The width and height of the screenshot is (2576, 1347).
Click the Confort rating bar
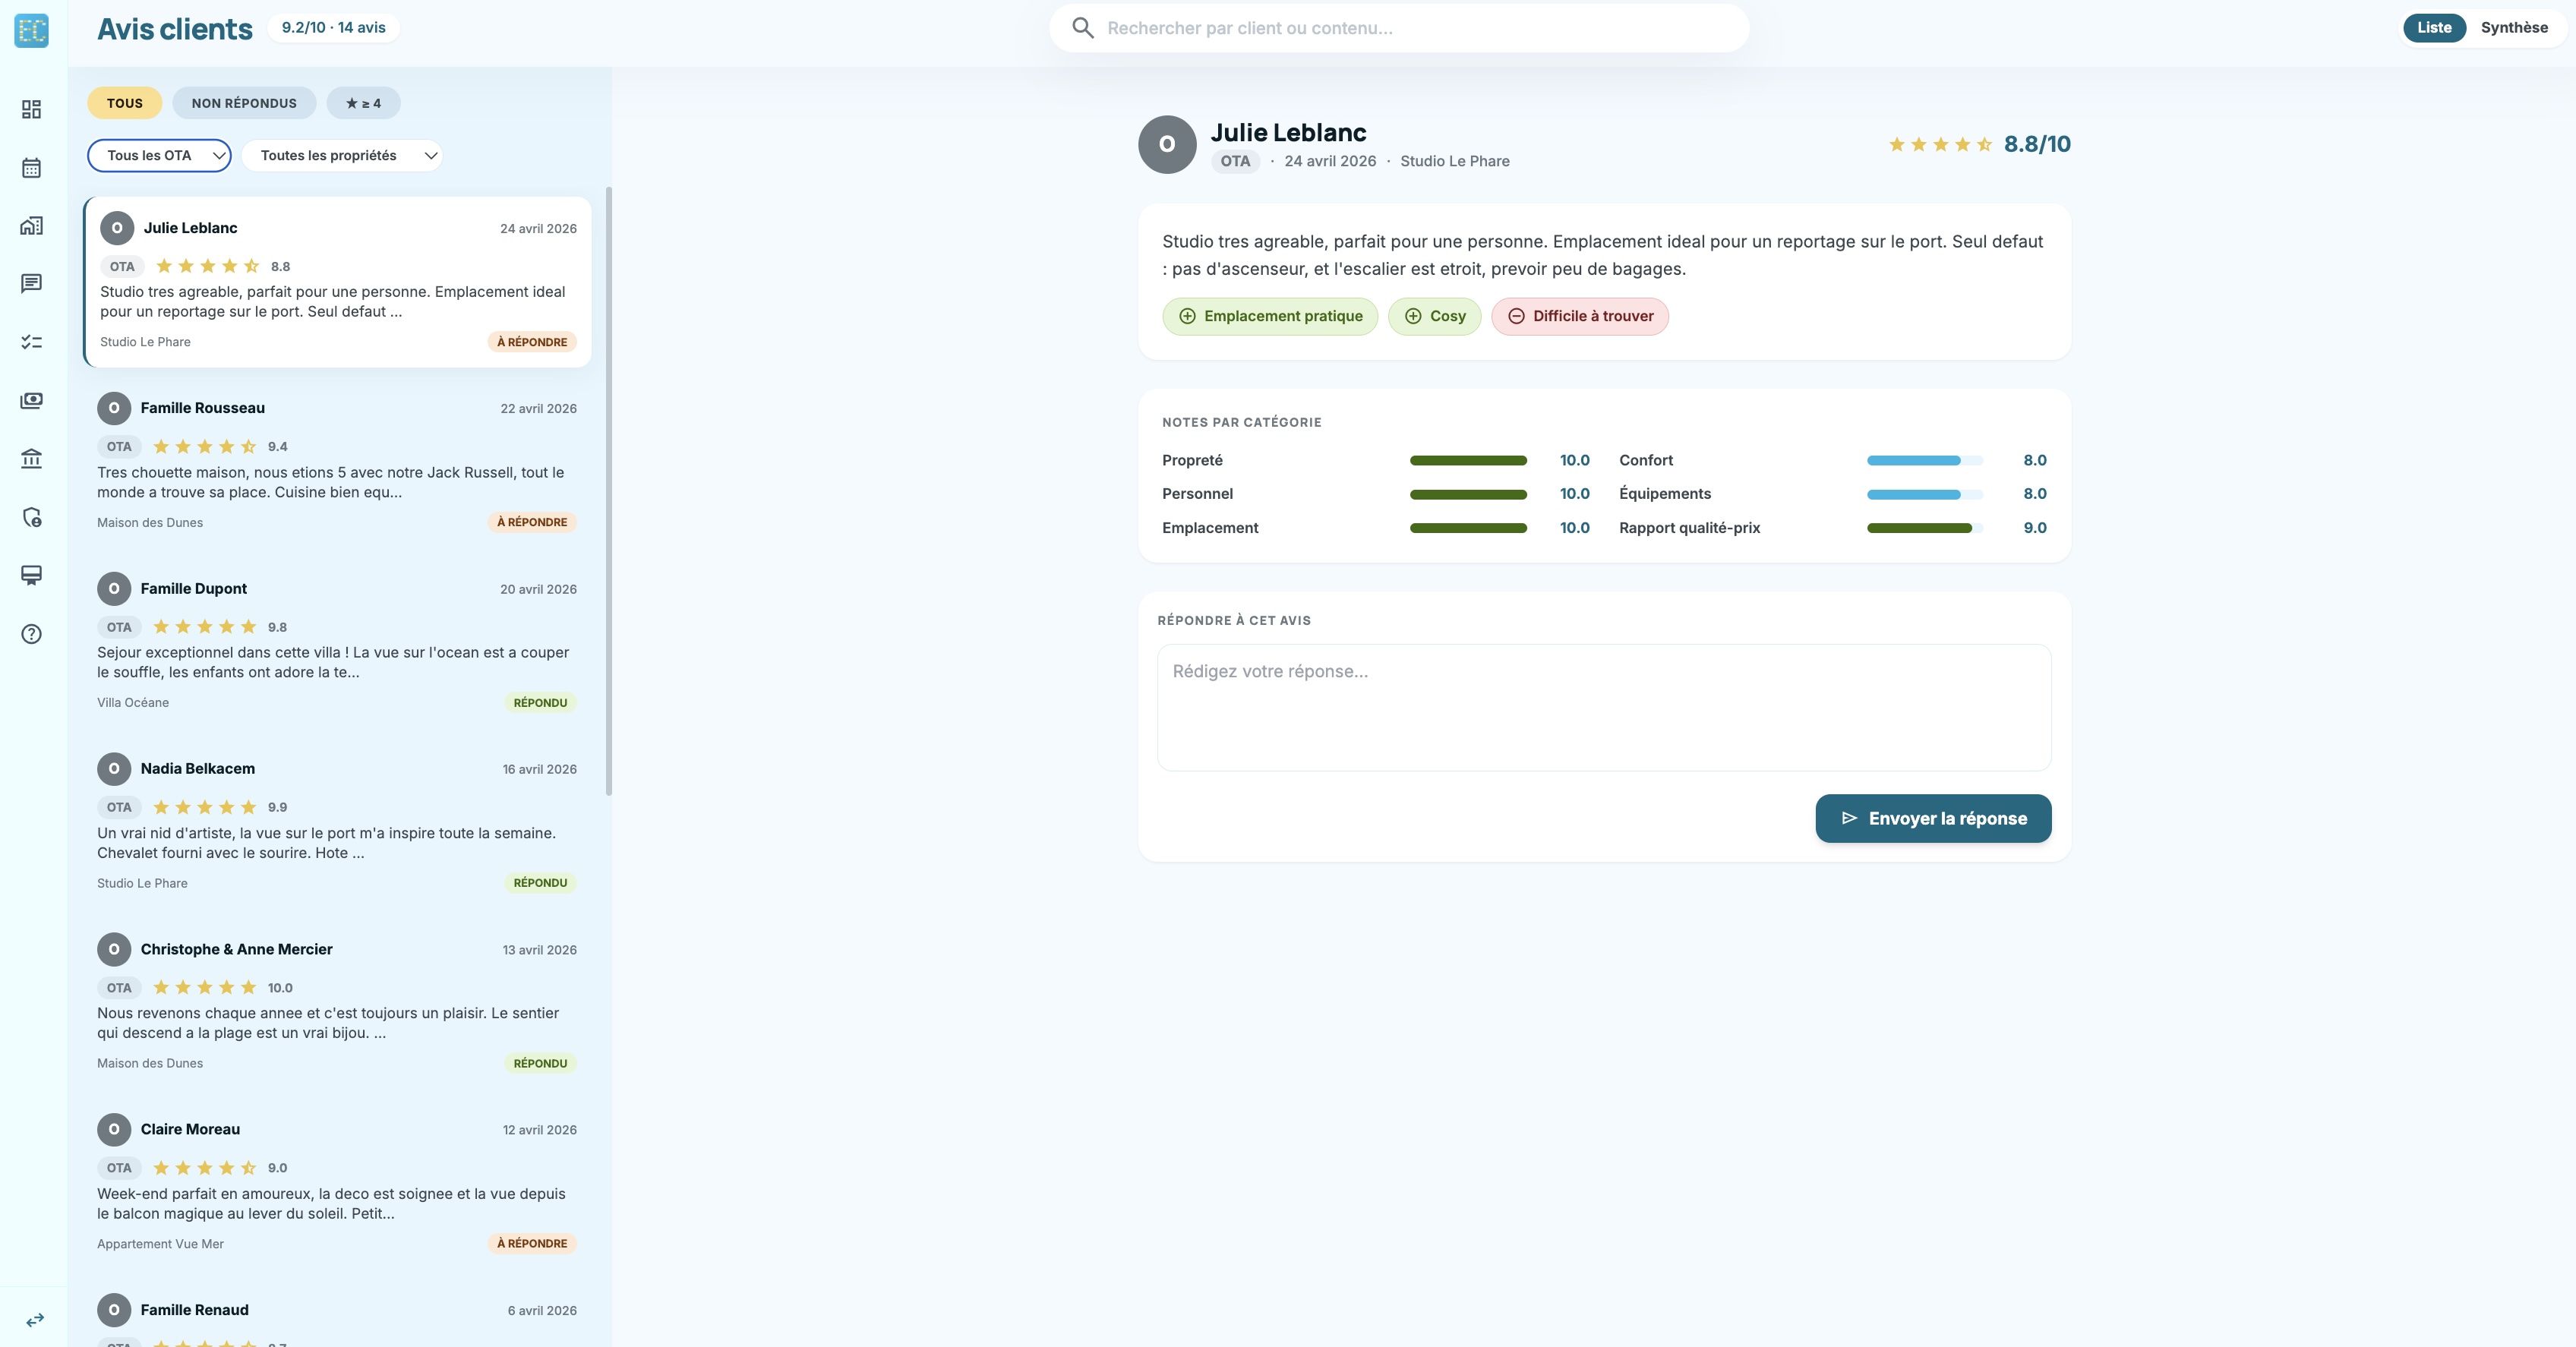pyautogui.click(x=1925, y=461)
